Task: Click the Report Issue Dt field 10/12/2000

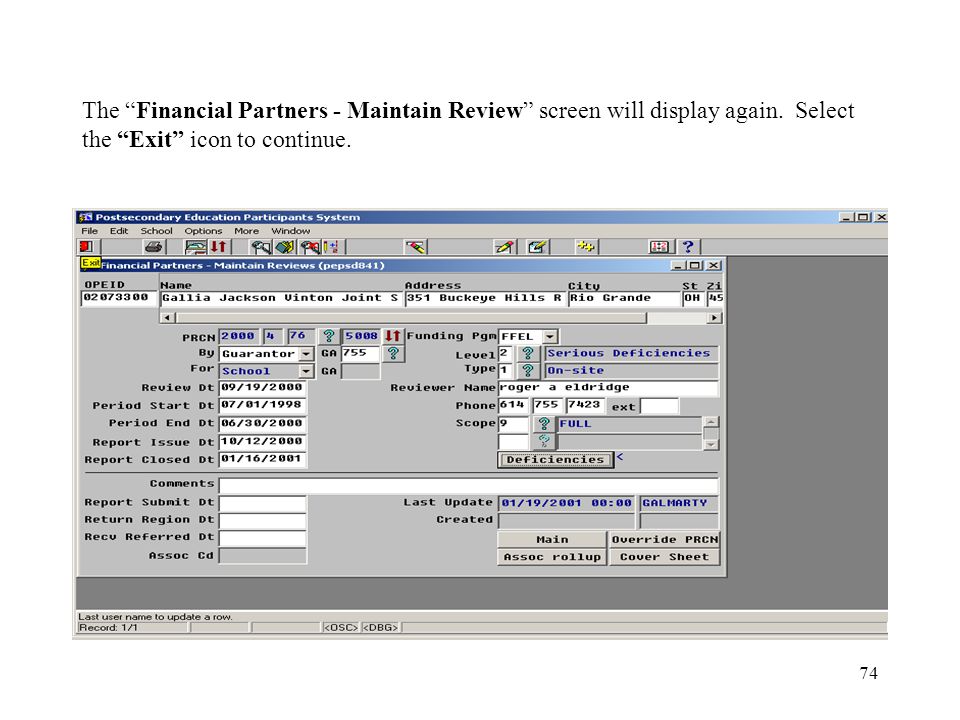Action: coord(263,441)
